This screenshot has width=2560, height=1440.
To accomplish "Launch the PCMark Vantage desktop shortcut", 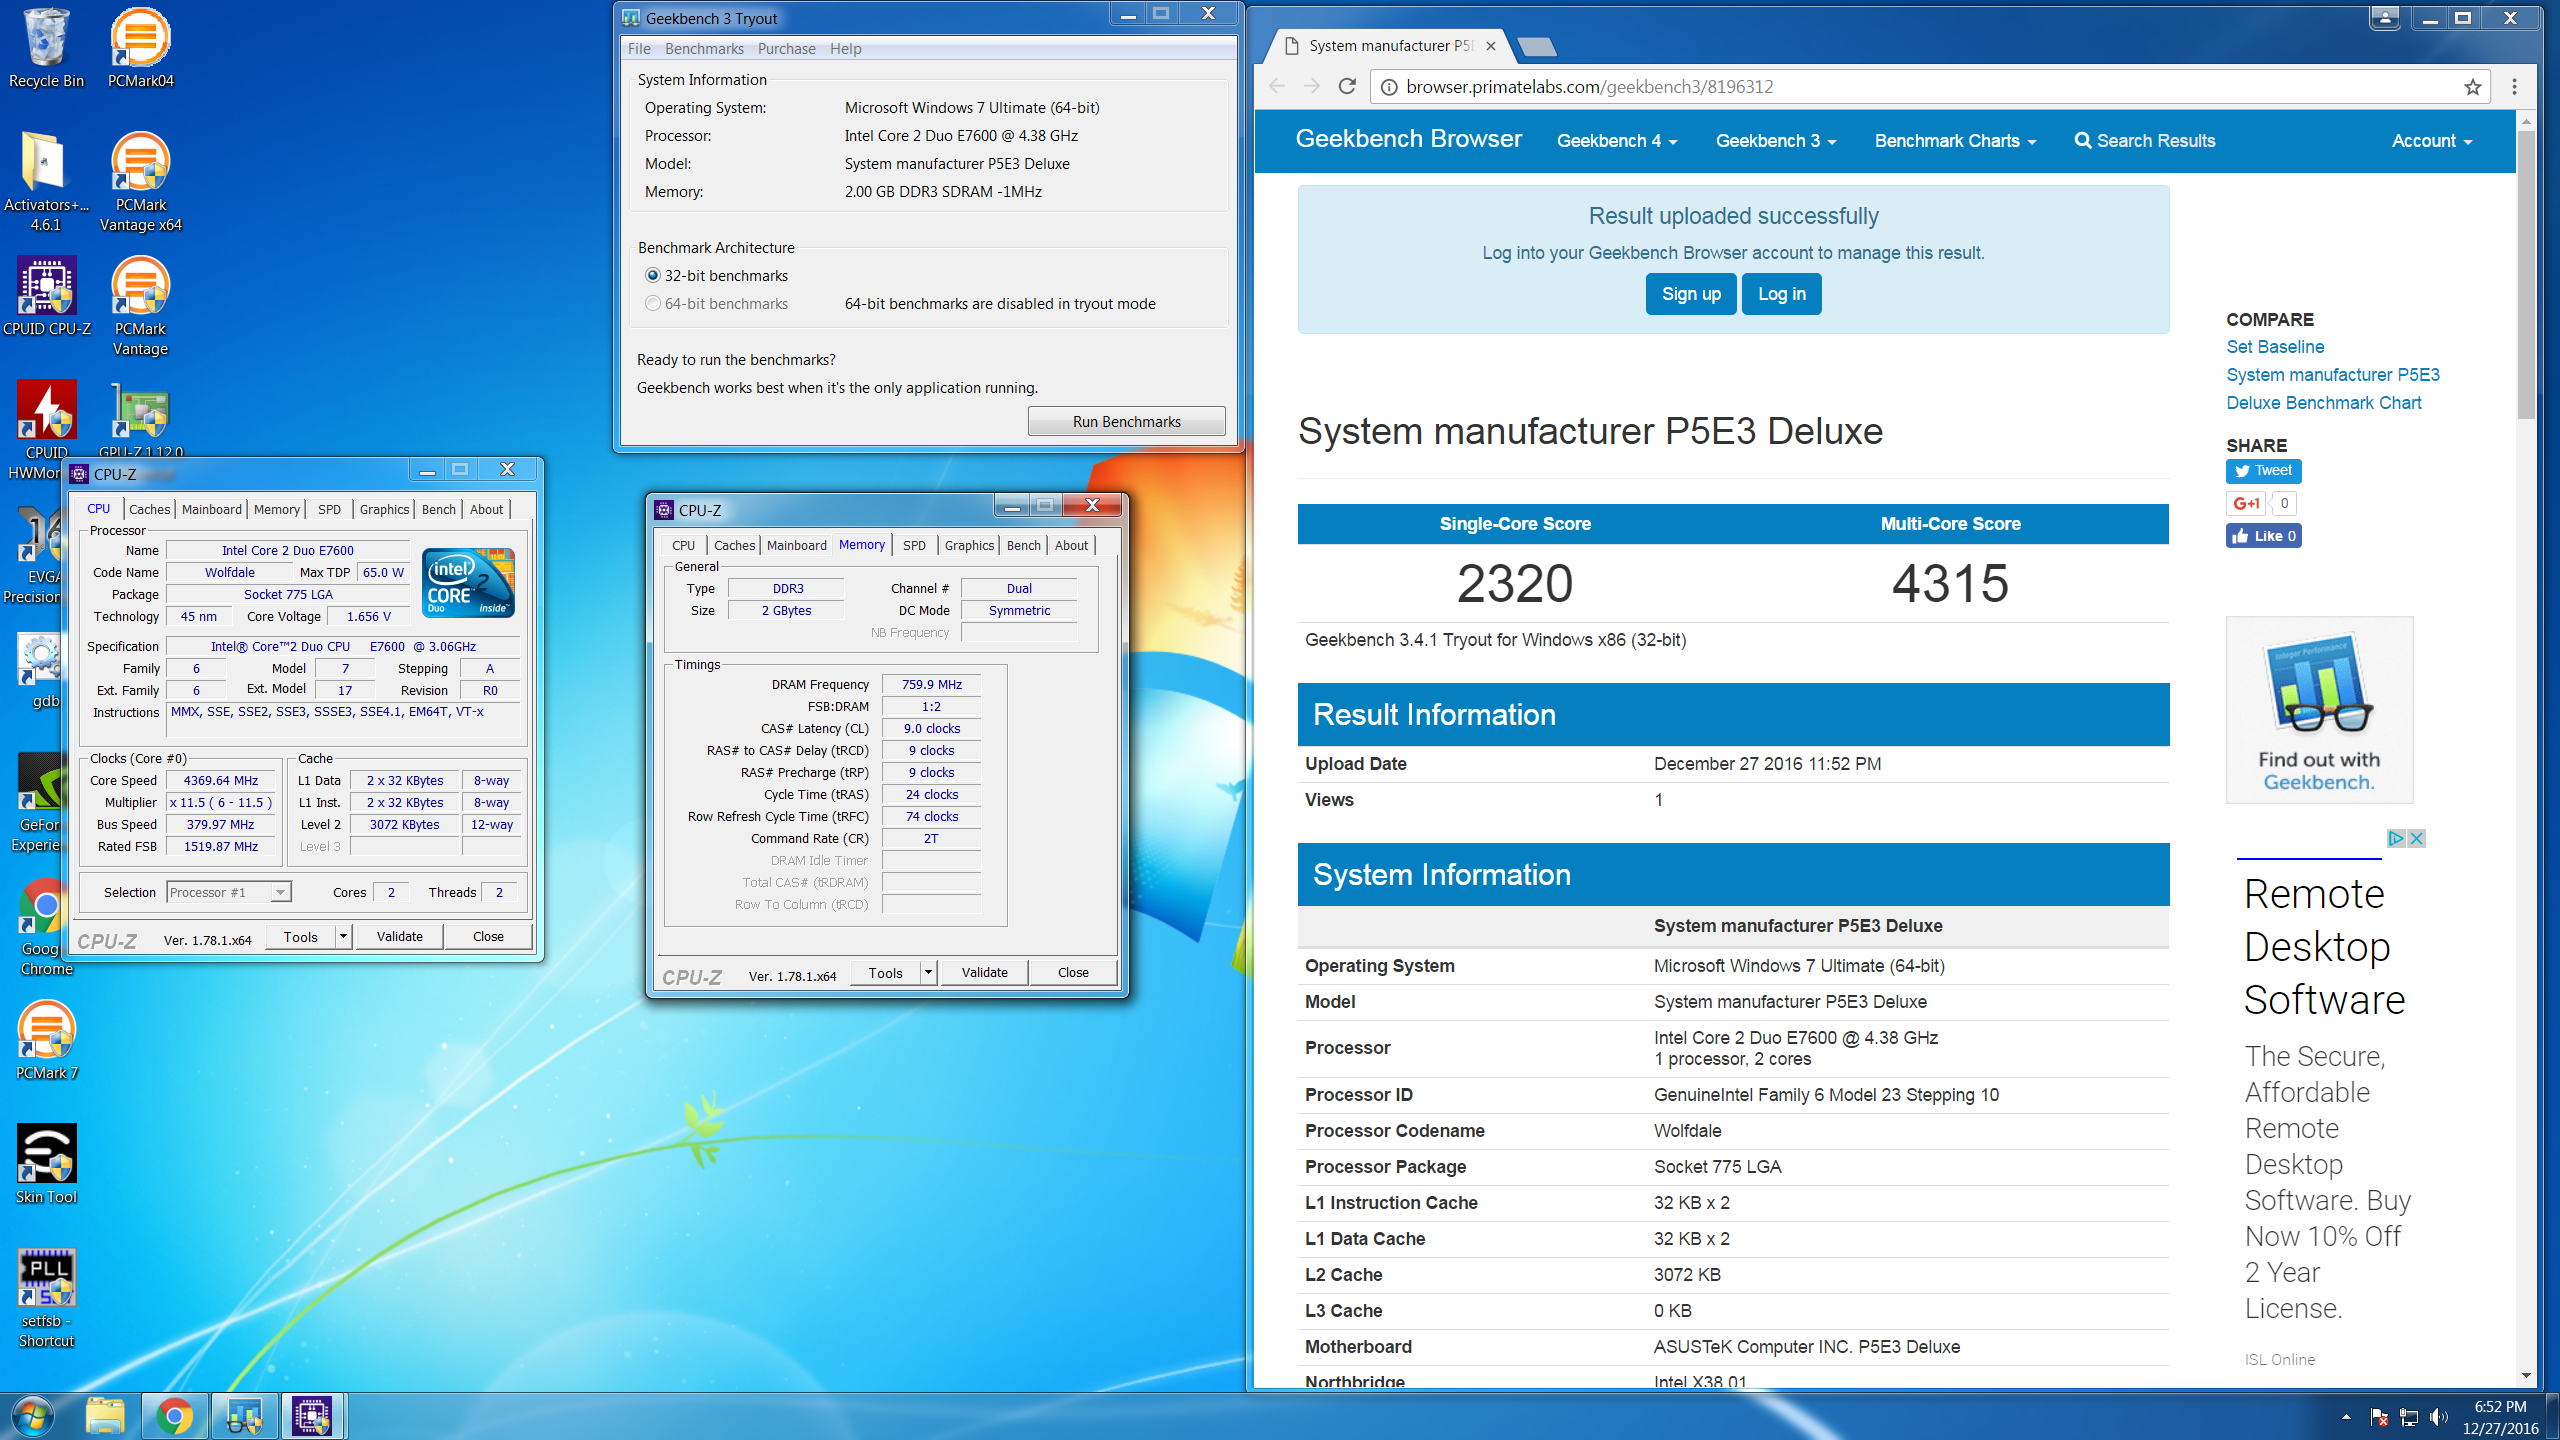I will [140, 307].
